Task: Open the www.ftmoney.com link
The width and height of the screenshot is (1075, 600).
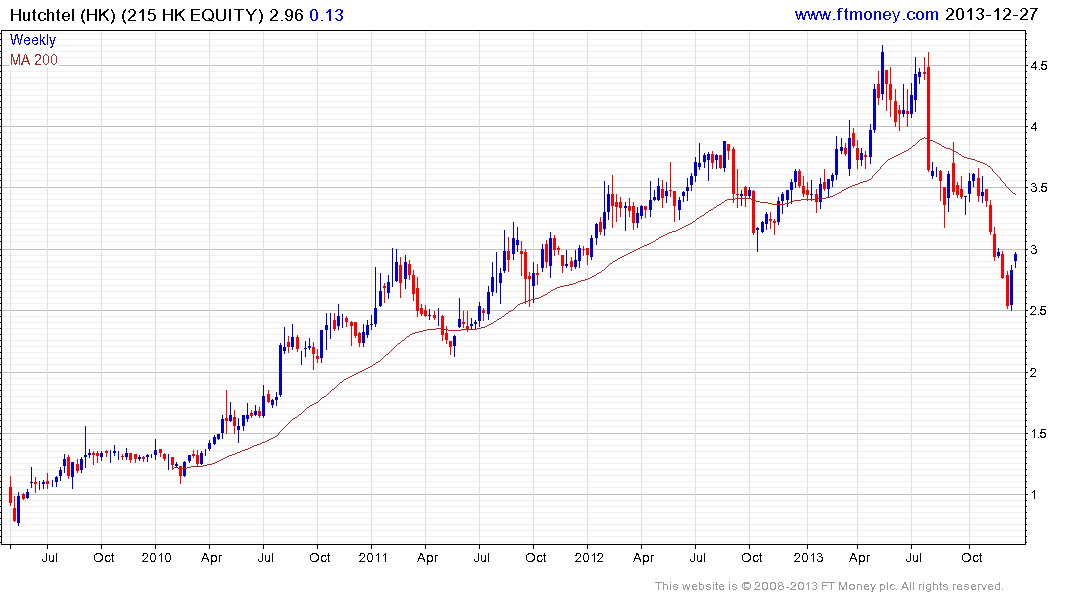Action: point(866,14)
